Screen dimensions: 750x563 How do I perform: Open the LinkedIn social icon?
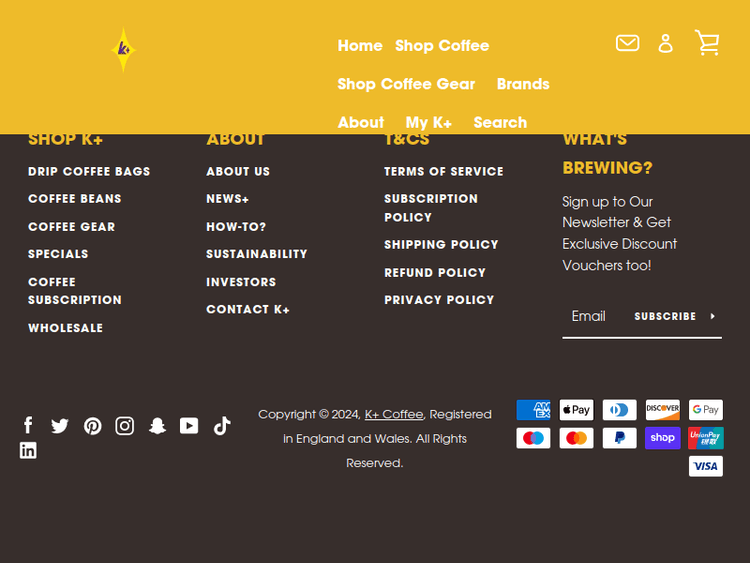(x=28, y=450)
